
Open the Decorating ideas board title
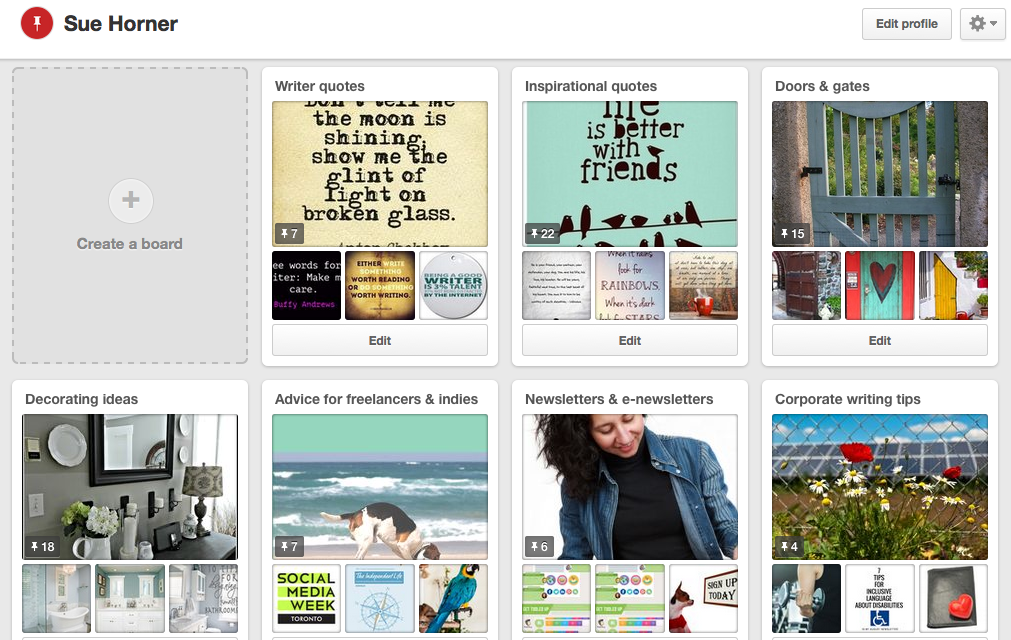coord(81,400)
